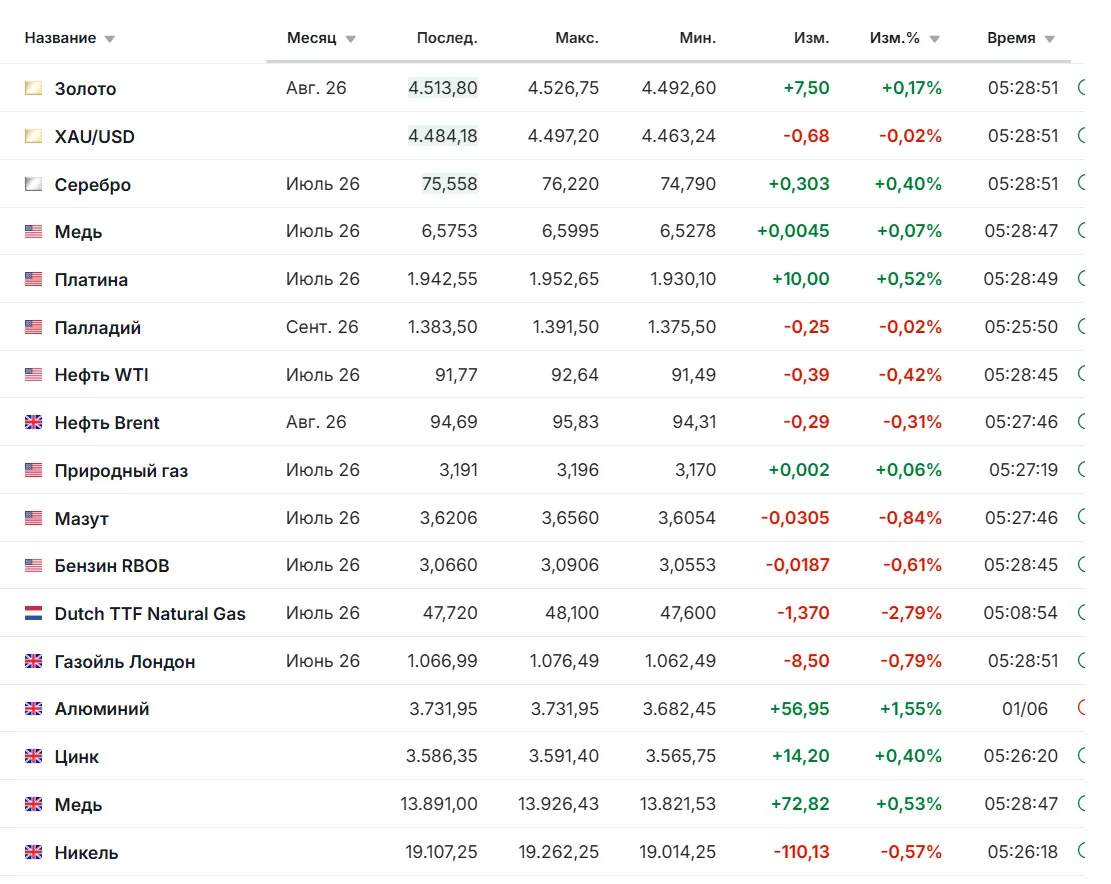This screenshot has height=884, width=1111.
Task: Open the Месяц column sort arrow
Action: coord(350,39)
